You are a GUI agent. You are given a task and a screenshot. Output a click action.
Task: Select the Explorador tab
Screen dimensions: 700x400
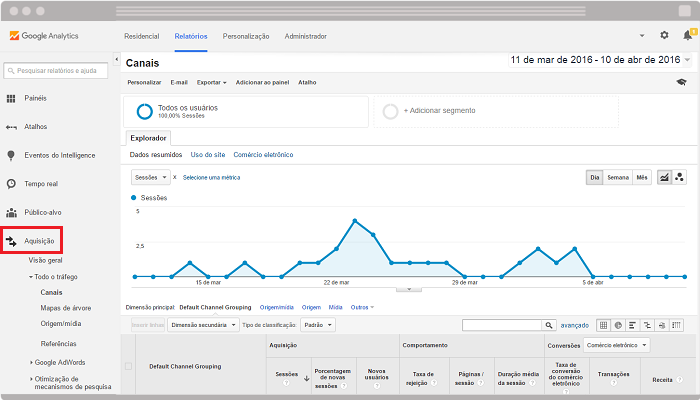point(148,138)
